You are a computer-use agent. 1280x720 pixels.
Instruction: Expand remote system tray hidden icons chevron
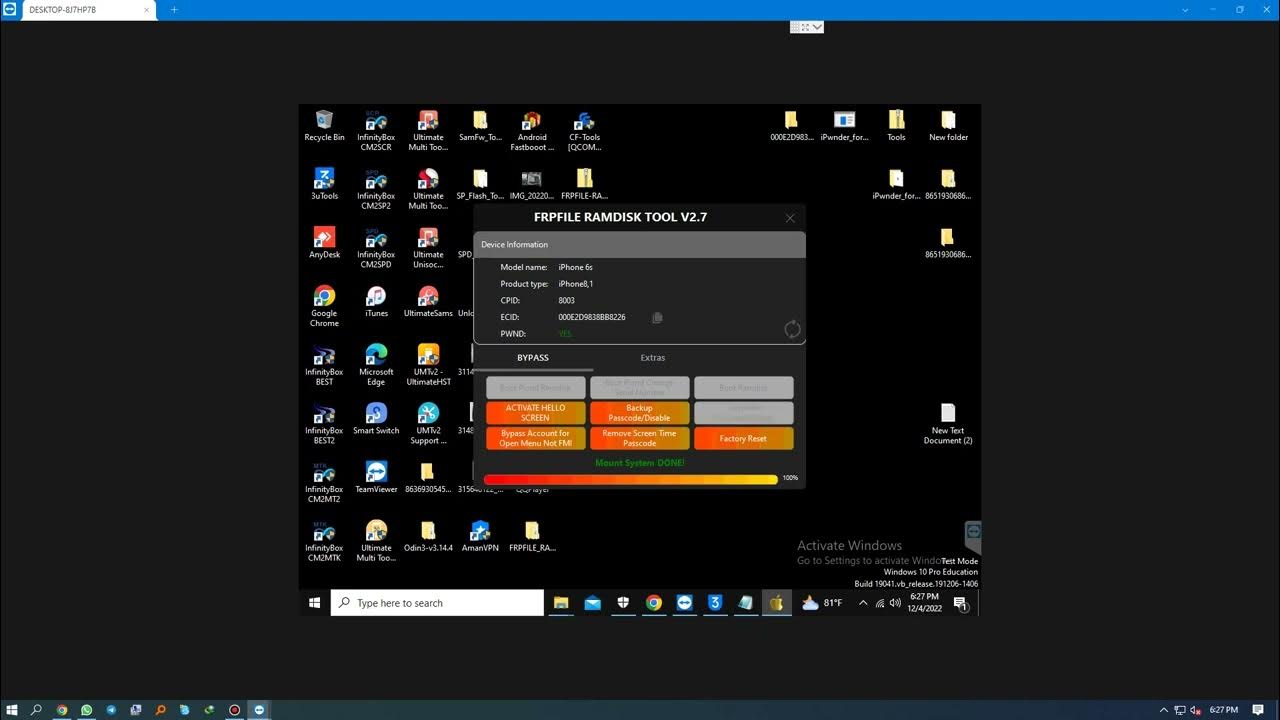click(863, 603)
